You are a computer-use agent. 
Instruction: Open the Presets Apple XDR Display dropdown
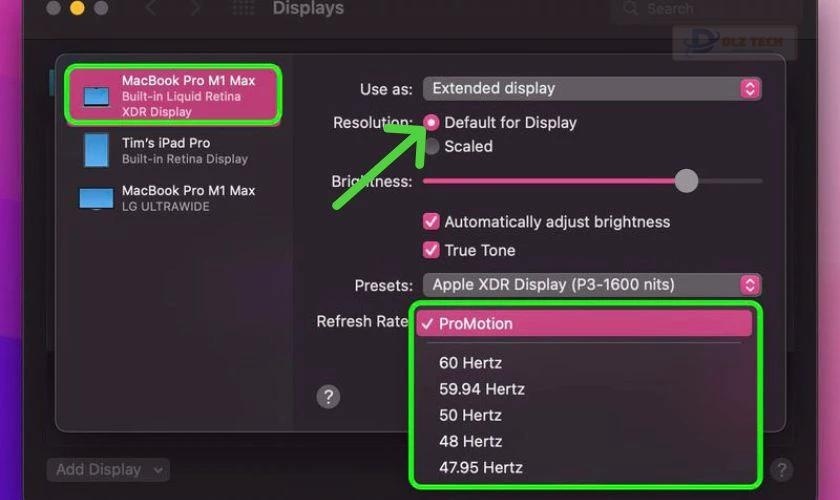[x=592, y=285]
